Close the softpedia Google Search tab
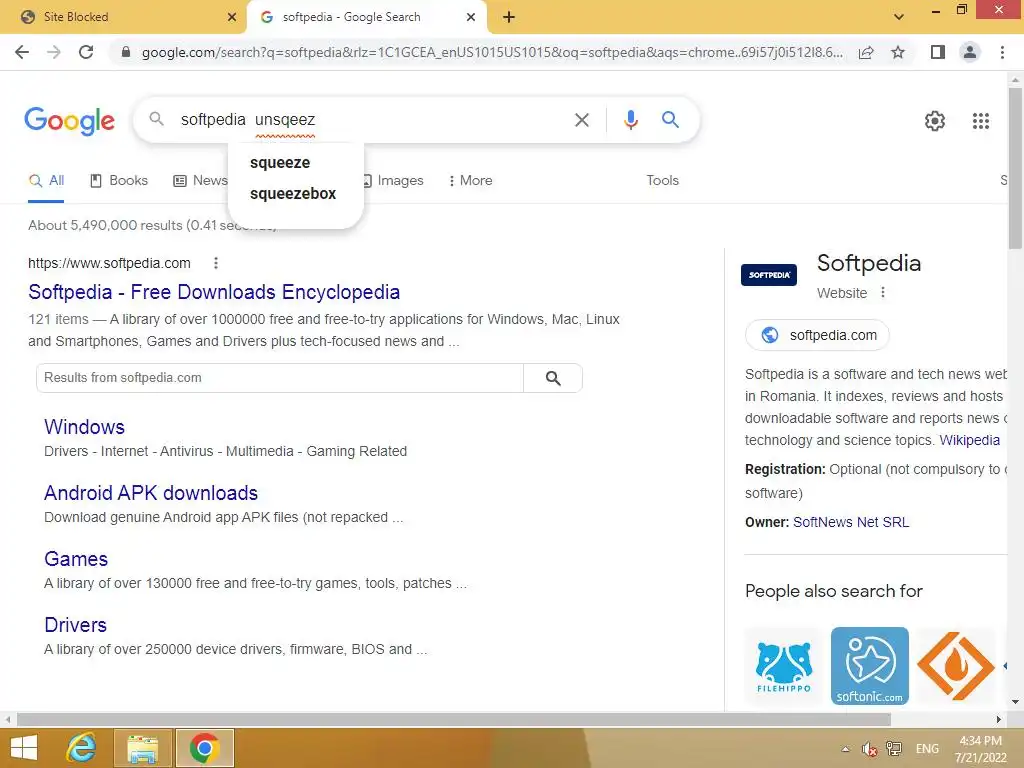 [471, 17]
